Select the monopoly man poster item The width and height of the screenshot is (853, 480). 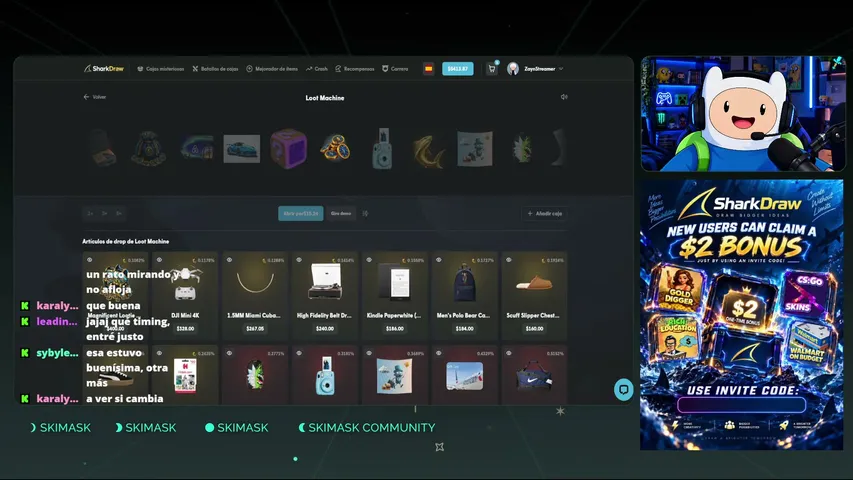coord(394,376)
